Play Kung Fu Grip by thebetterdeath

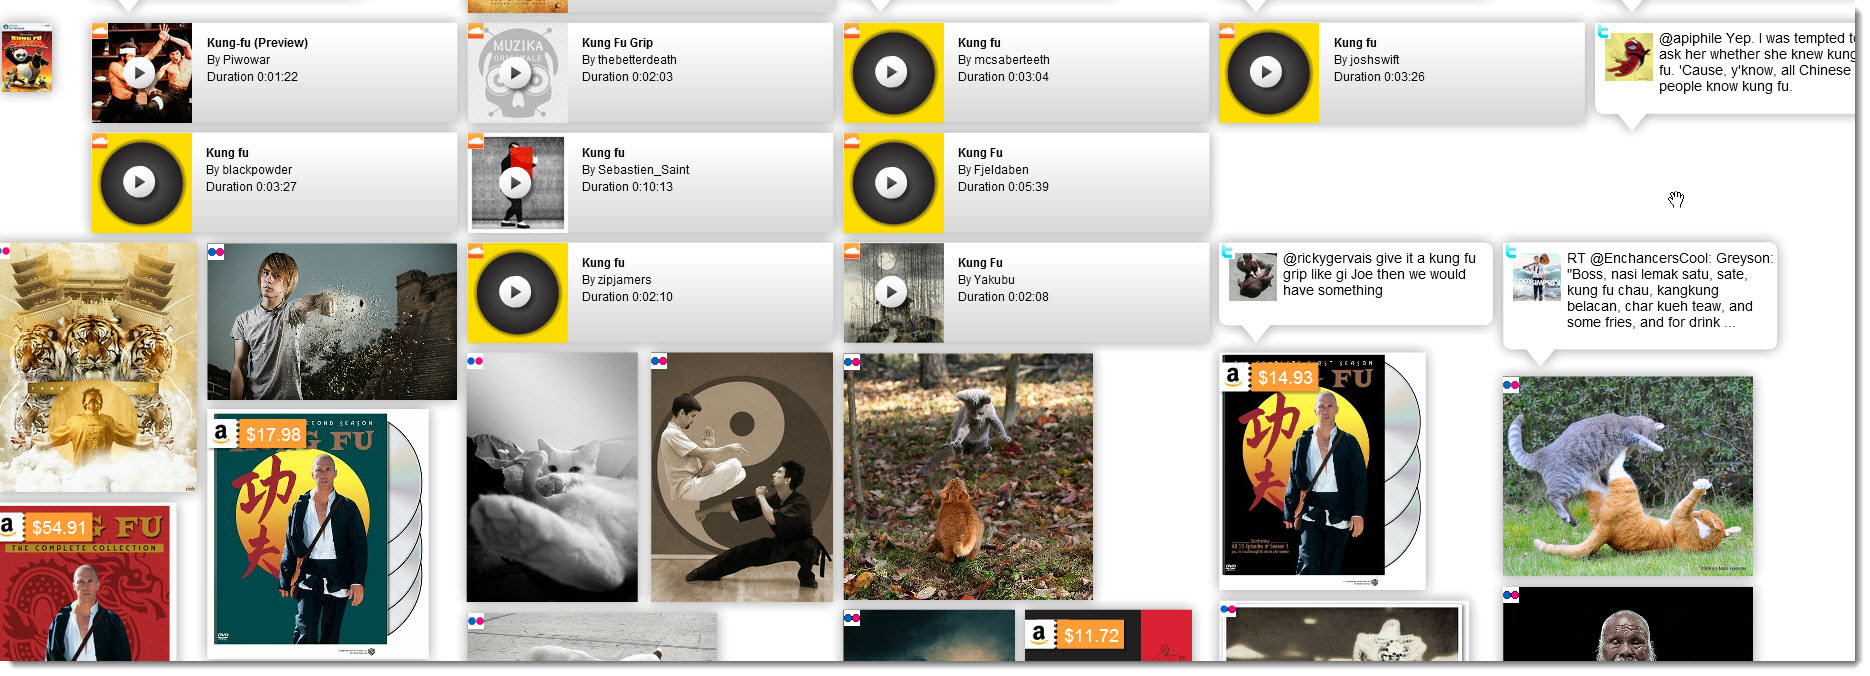515,72
